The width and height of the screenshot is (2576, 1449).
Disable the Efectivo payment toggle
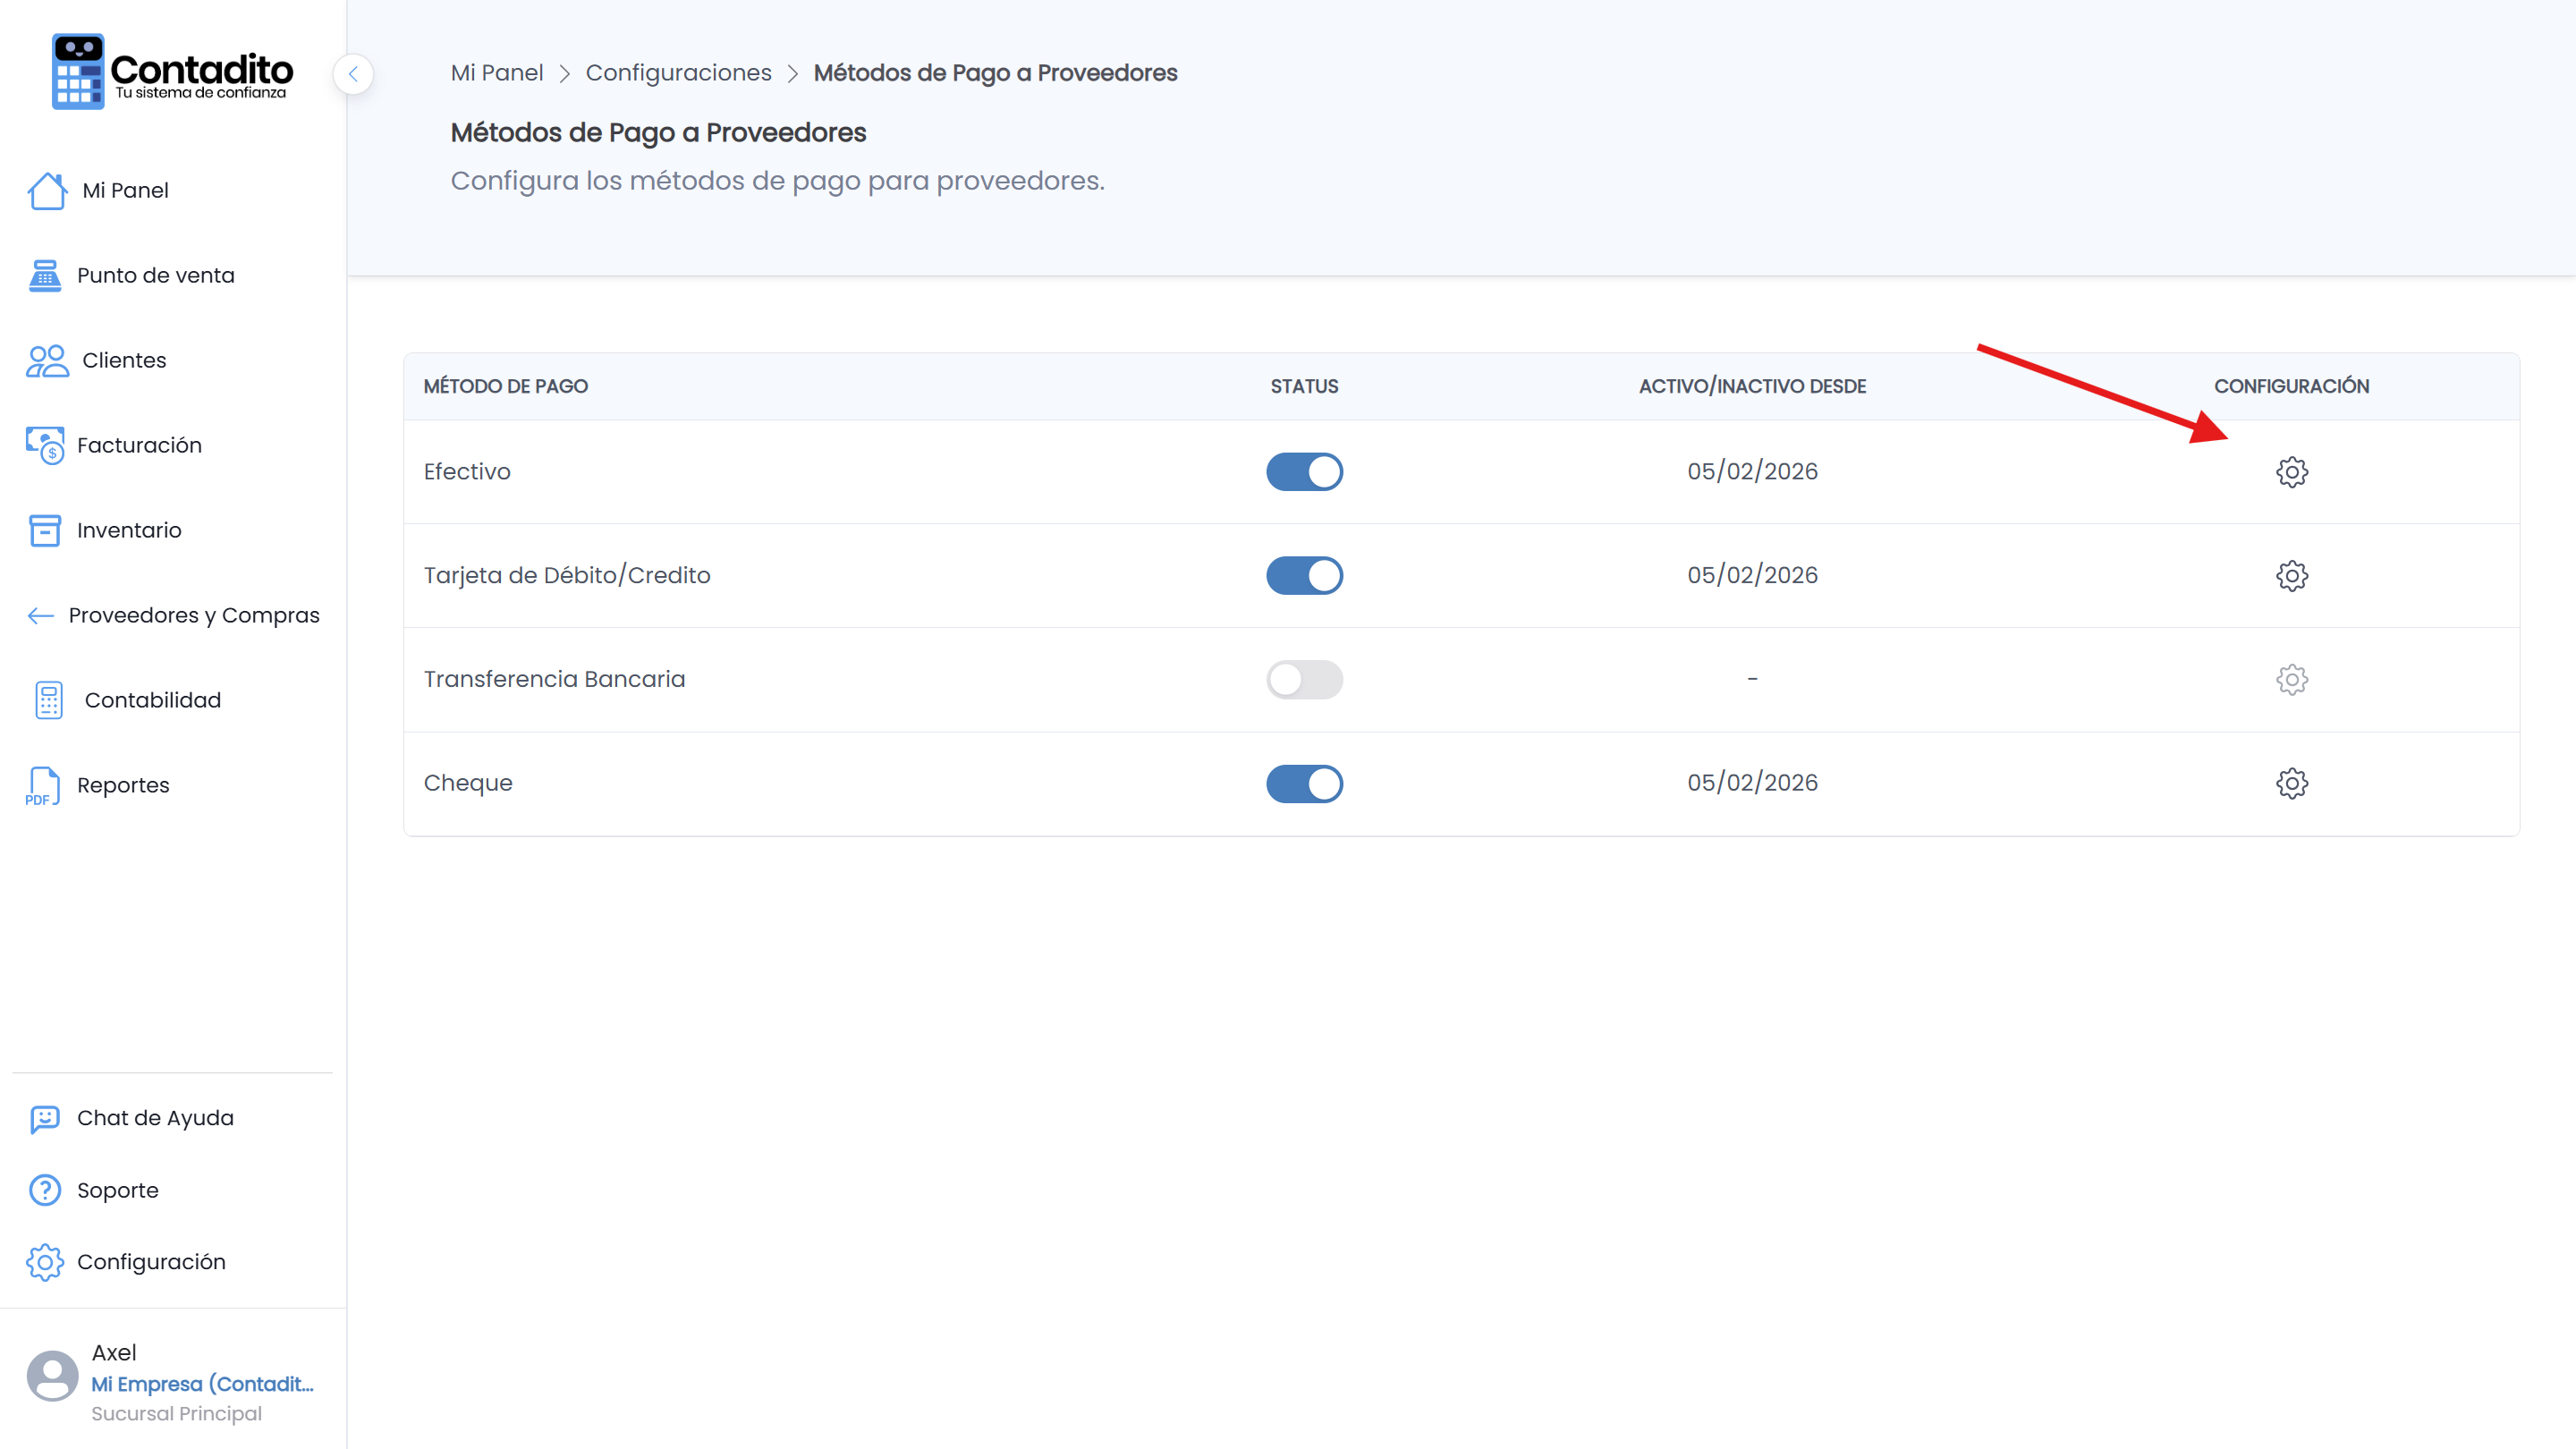pos(1304,472)
